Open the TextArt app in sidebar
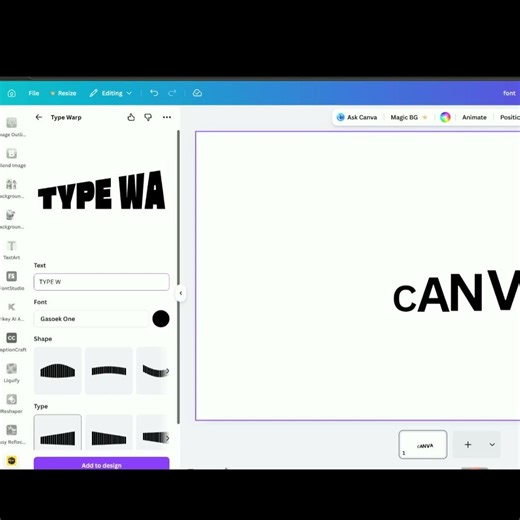This screenshot has height=520, width=520. (x=12, y=250)
